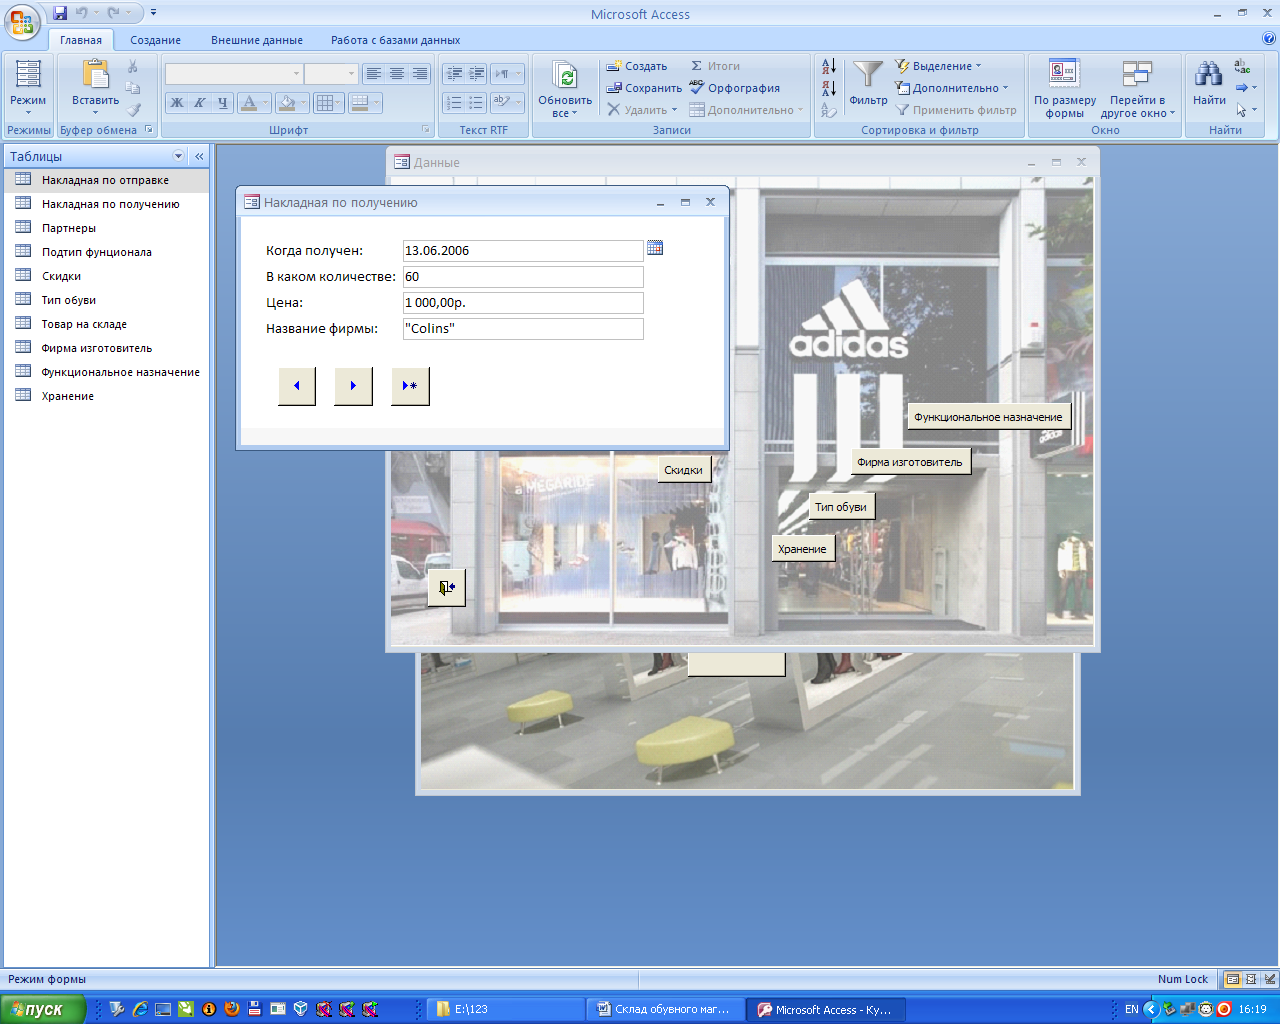The height and width of the screenshot is (1024, 1280).
Task: Toggle bold Ж formatting
Action: click(x=177, y=103)
